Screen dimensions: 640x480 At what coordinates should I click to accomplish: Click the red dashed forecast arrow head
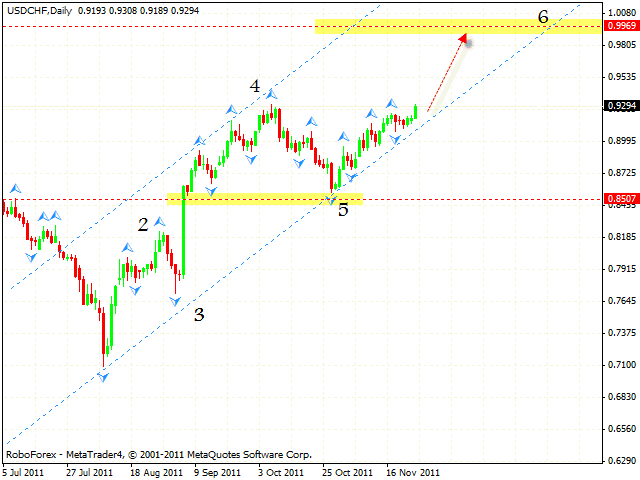pos(464,38)
